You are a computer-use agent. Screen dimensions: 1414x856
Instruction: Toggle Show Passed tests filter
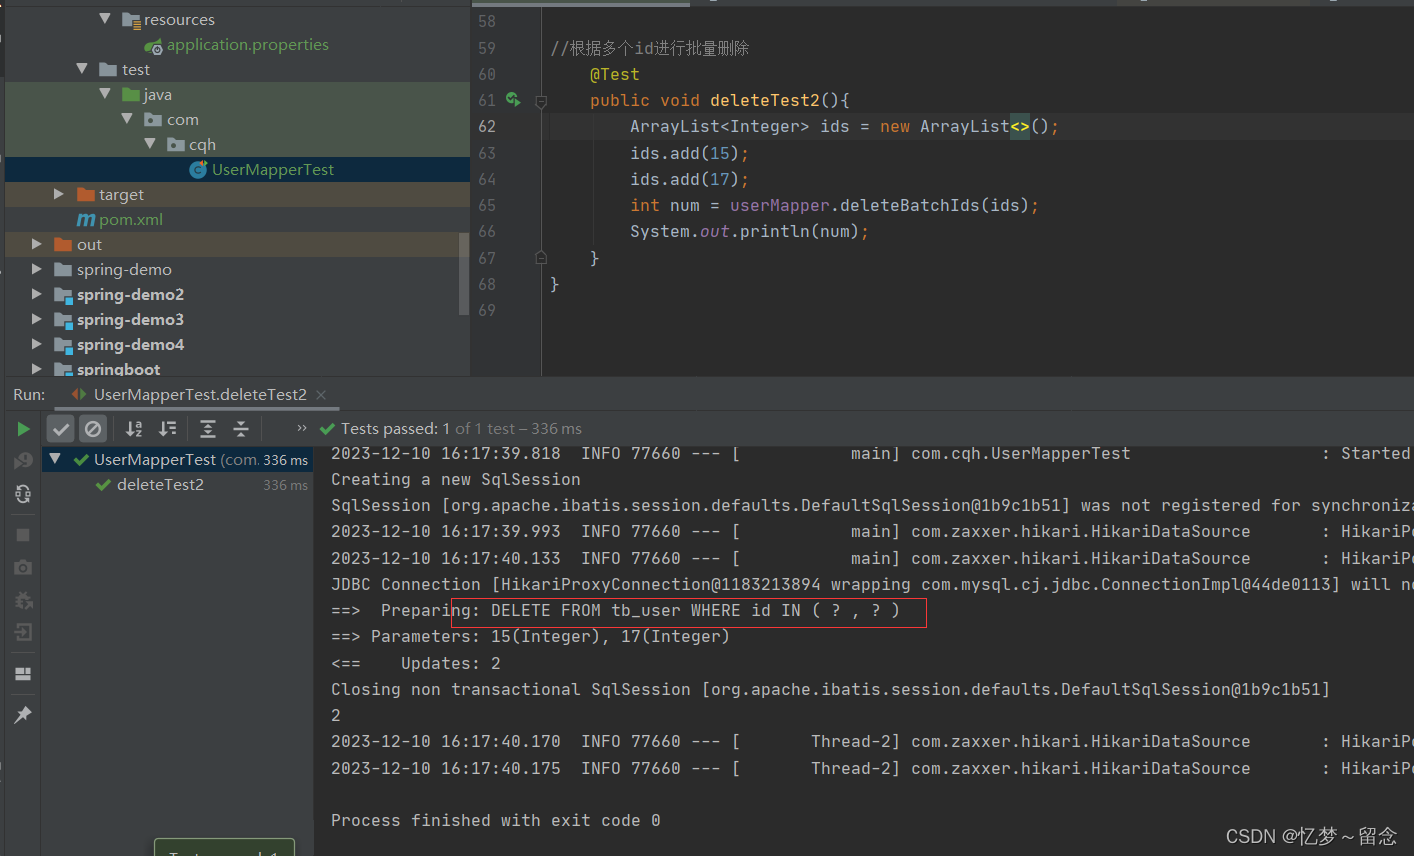(60, 428)
